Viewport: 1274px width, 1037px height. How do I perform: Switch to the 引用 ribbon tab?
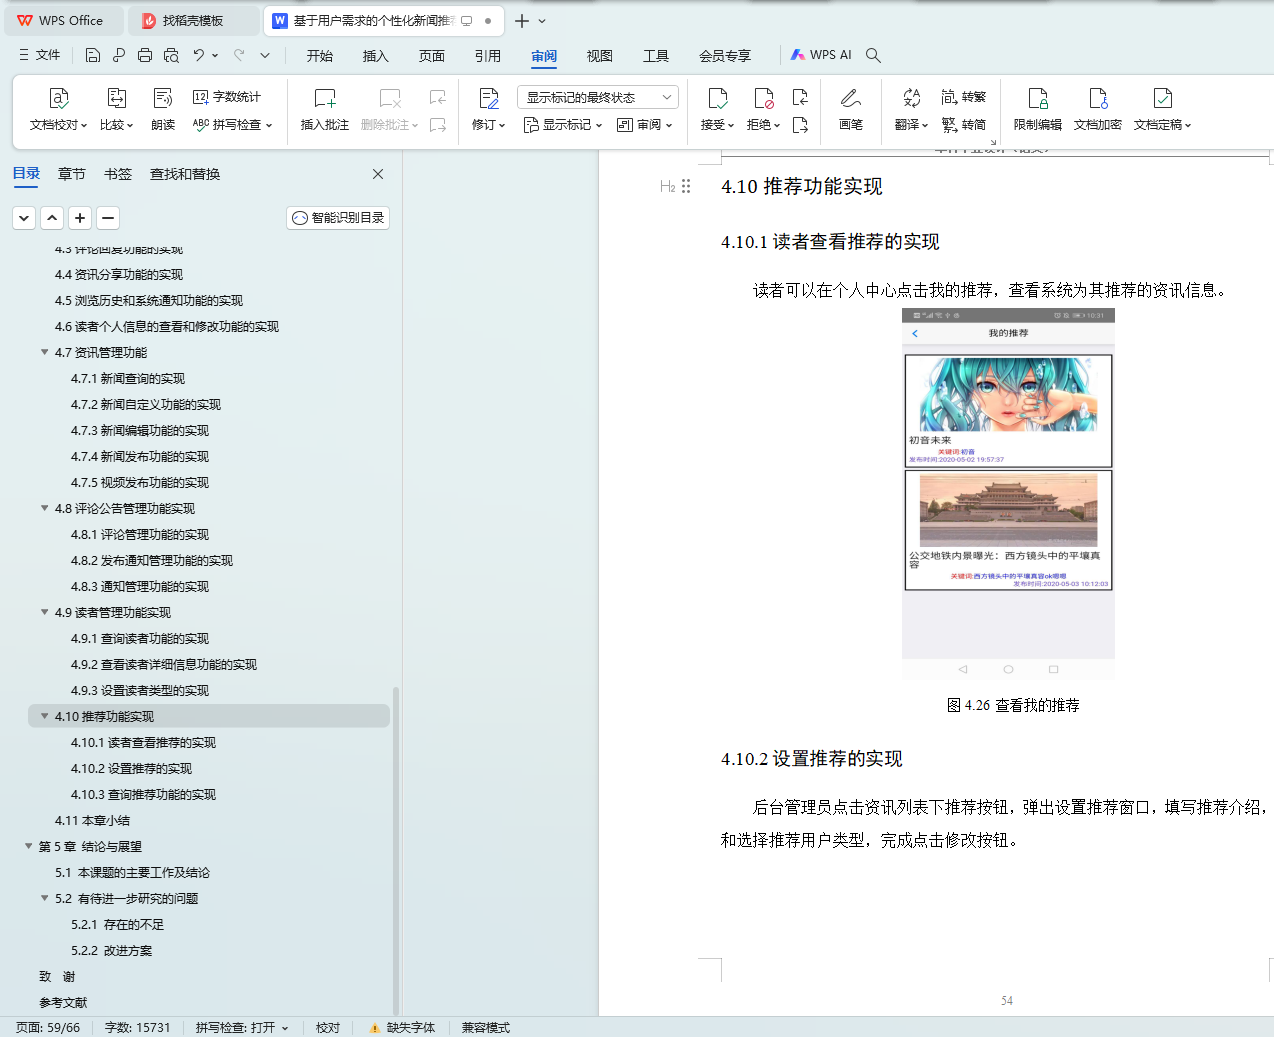(488, 56)
